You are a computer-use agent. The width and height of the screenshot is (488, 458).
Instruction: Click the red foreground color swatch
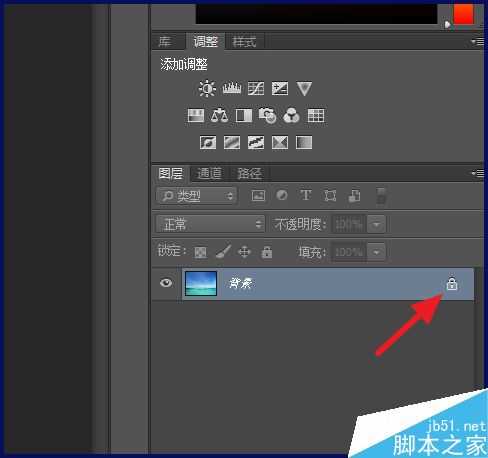pyautogui.click(x=463, y=14)
